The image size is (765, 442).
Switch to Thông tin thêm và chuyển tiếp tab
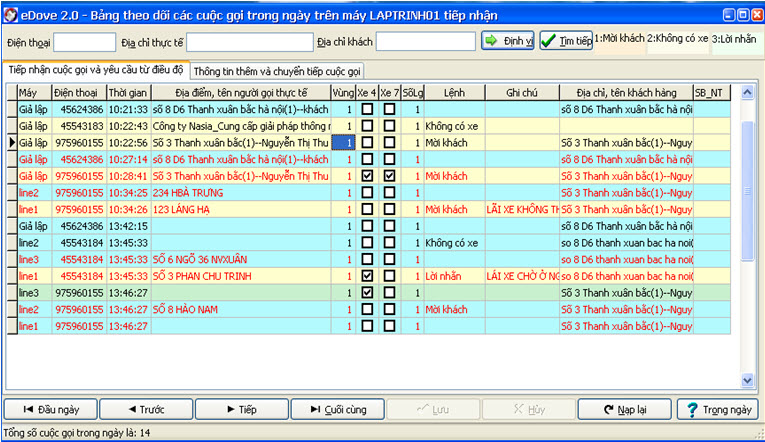277,72
